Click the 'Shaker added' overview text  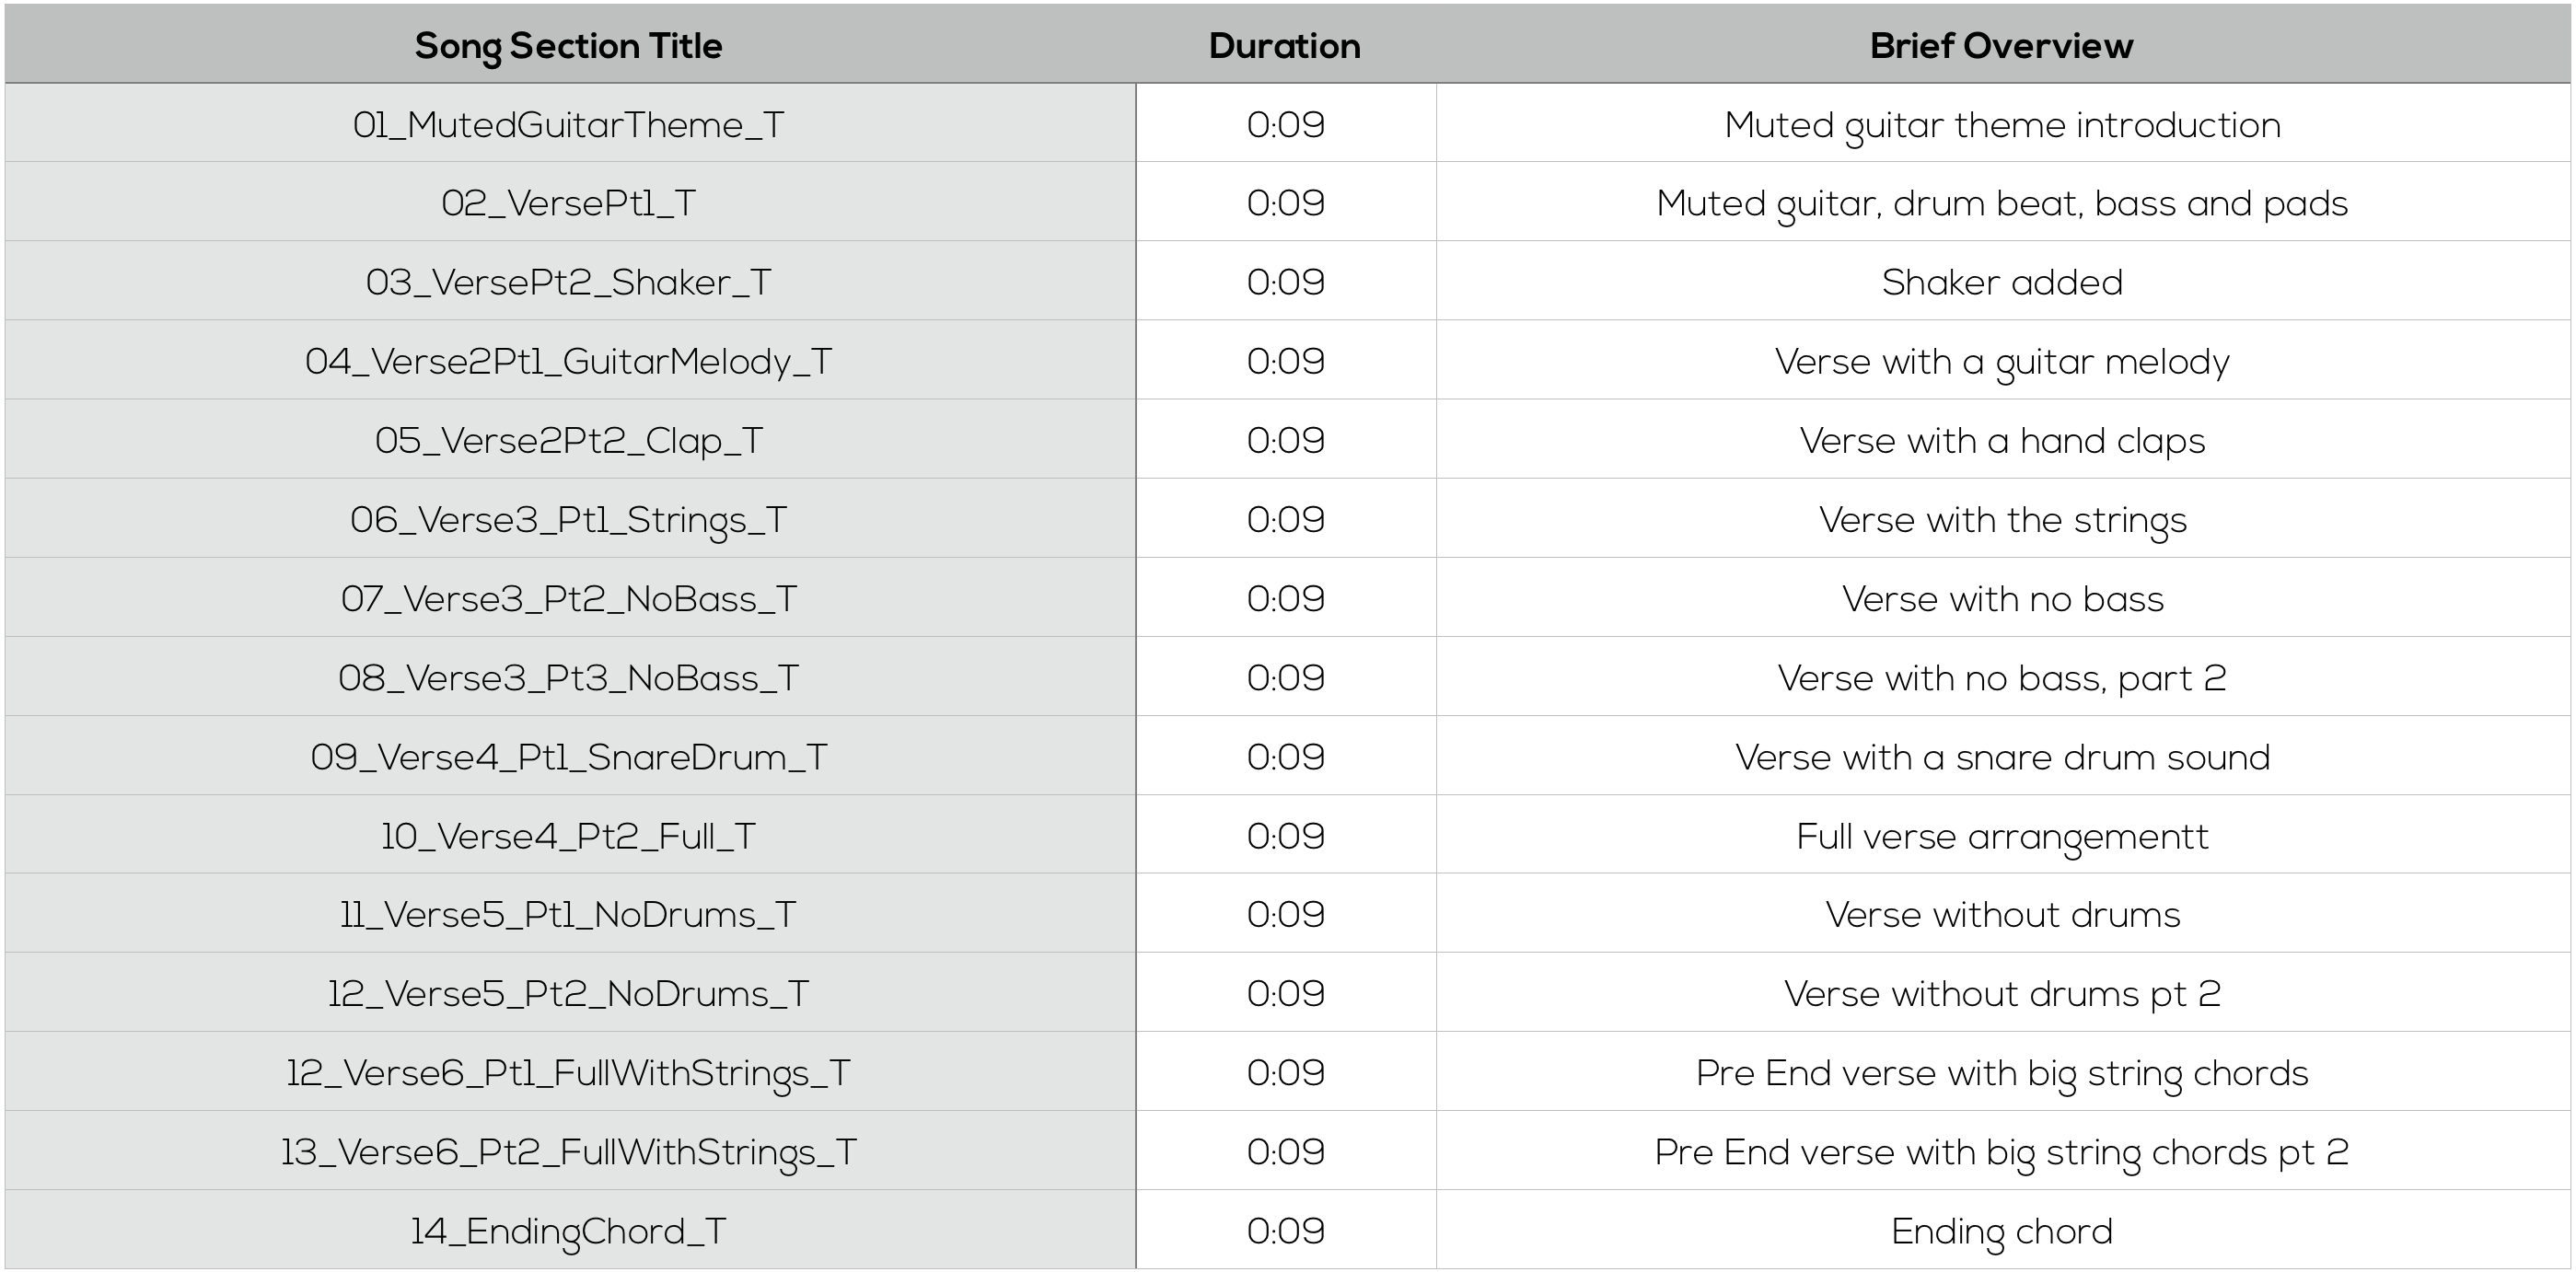[x=2002, y=282]
